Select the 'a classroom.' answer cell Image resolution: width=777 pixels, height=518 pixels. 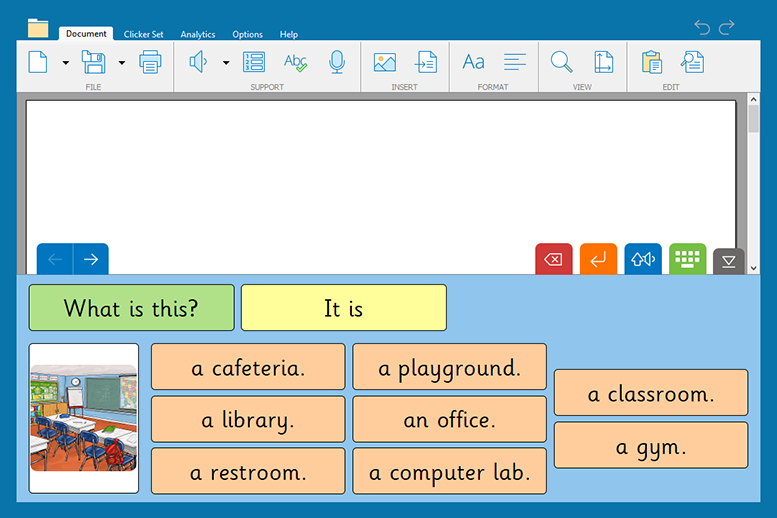tap(650, 393)
